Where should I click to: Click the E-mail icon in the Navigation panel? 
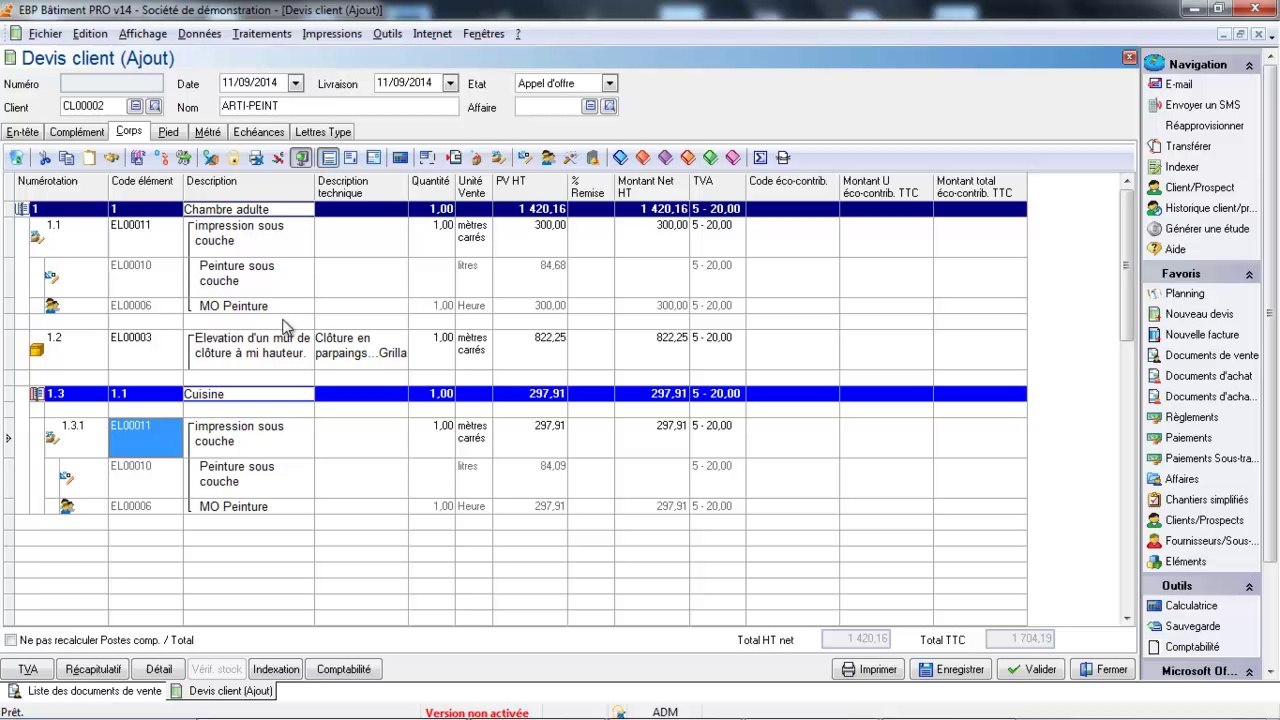[1155, 85]
